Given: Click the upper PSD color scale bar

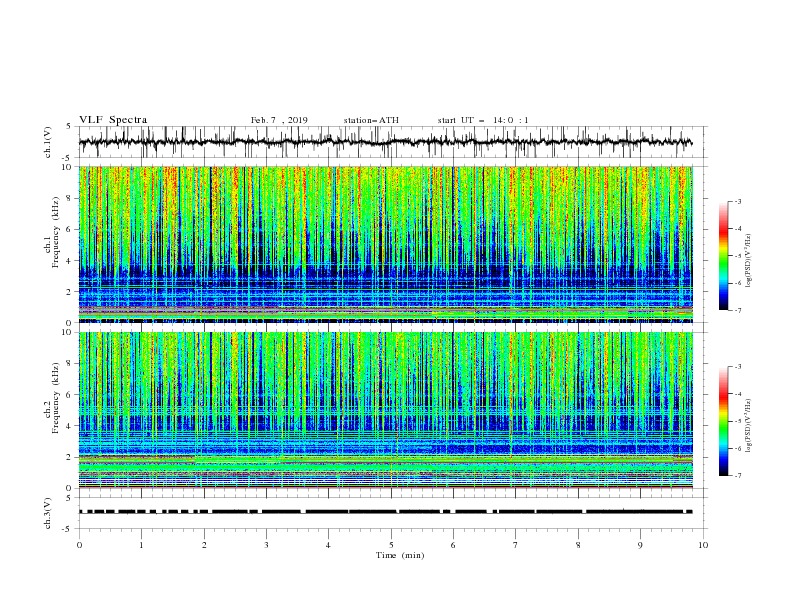Looking at the screenshot, I should pos(723,256).
